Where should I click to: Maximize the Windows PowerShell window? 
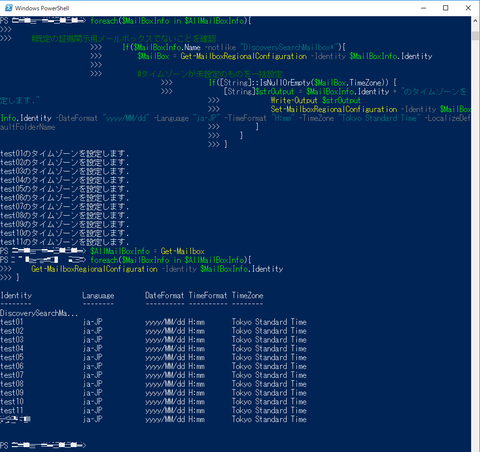point(445,8)
